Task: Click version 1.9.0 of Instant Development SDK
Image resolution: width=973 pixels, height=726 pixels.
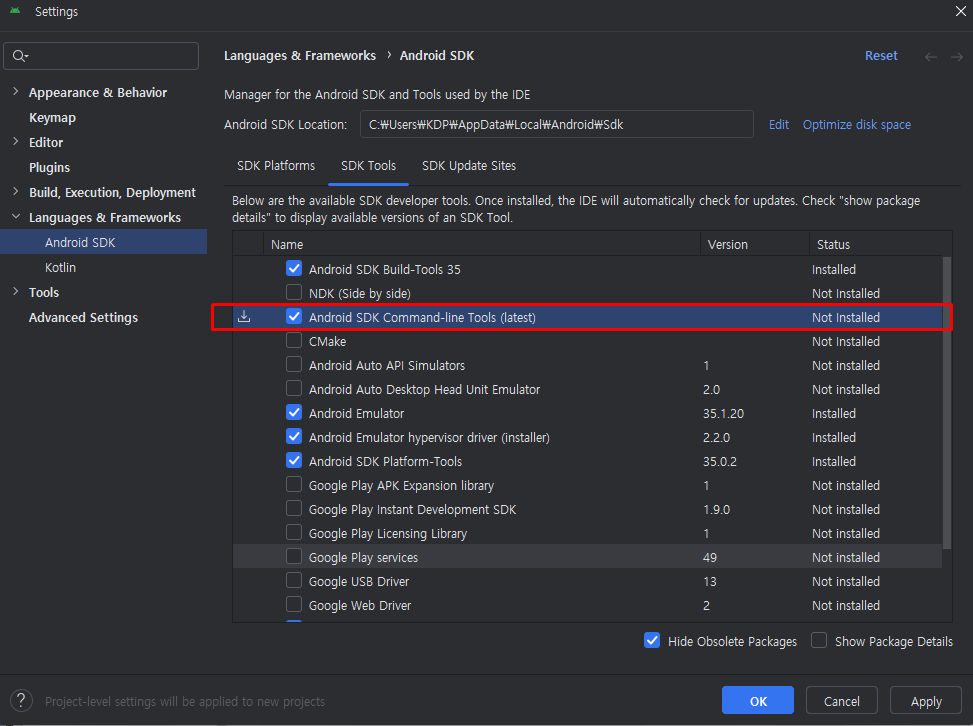Action: click(x=717, y=509)
